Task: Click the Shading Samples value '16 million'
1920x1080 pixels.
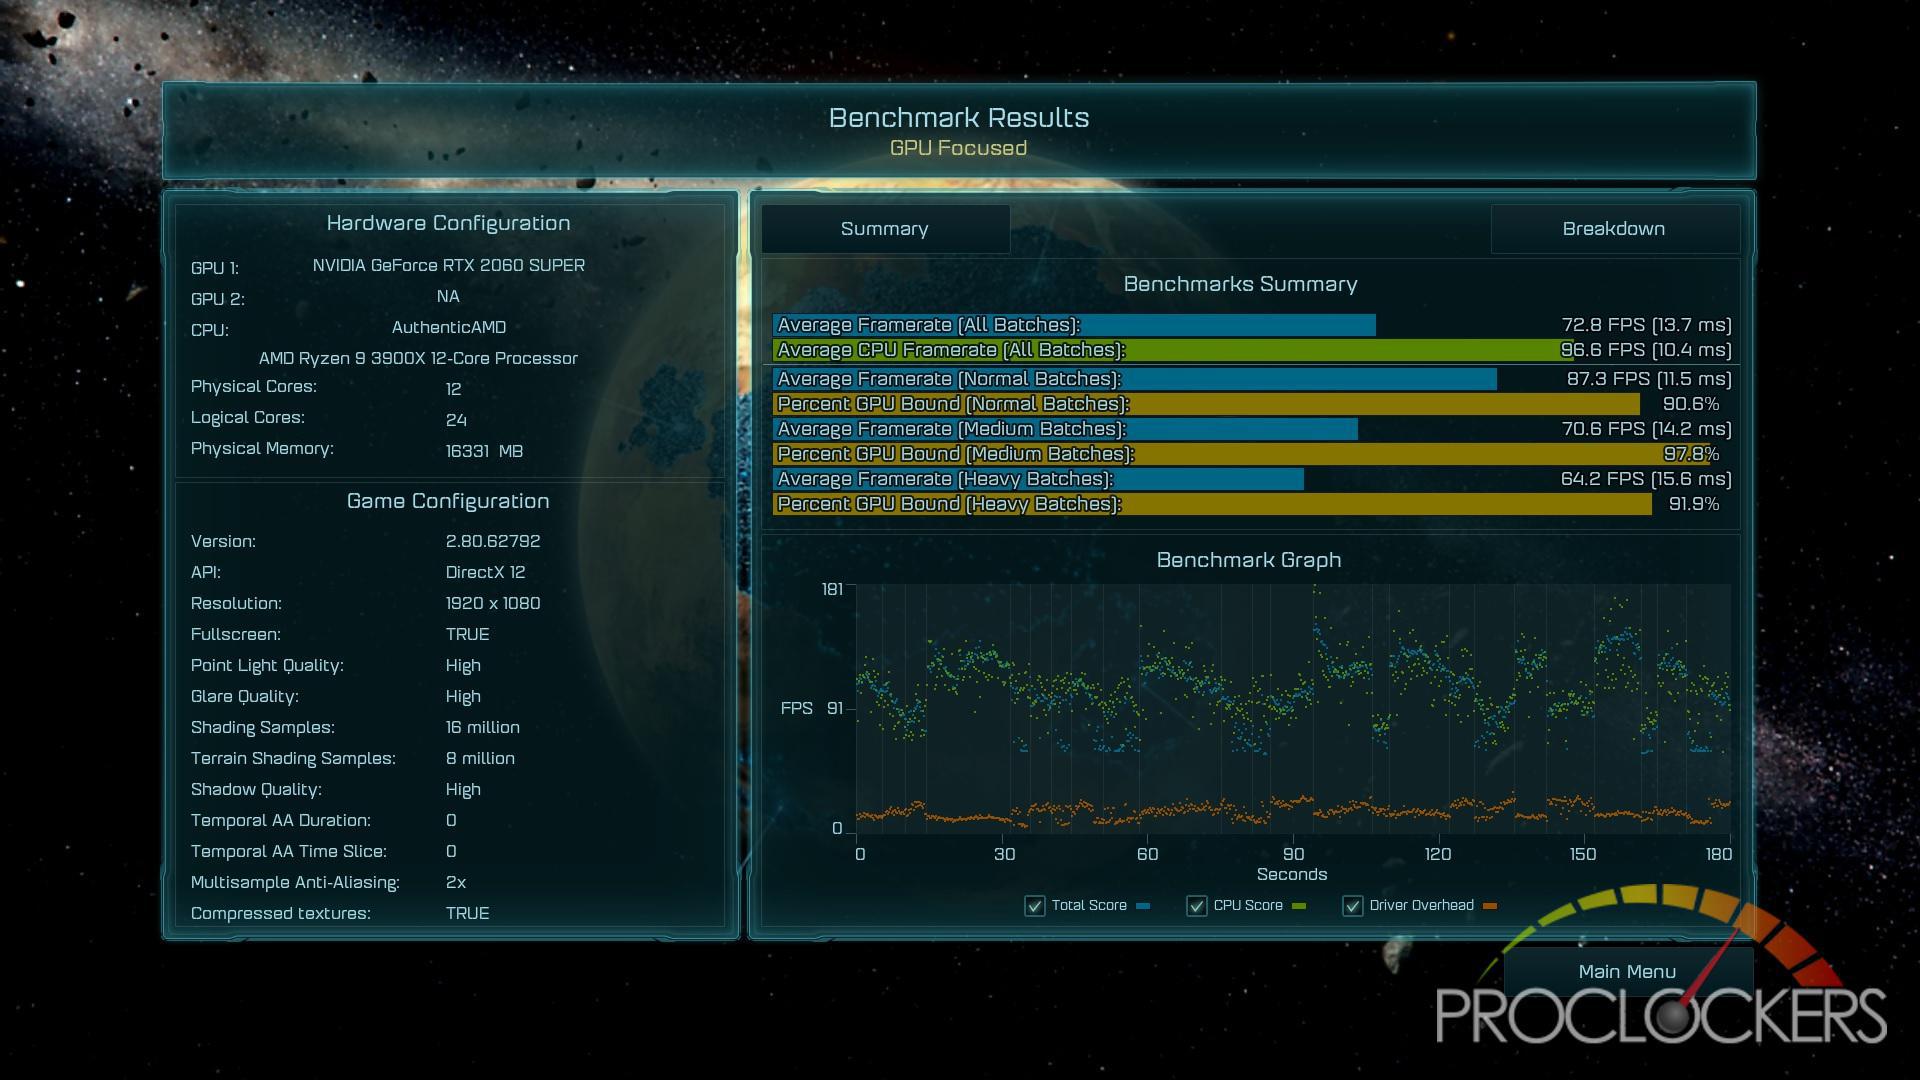Action: [x=483, y=727]
